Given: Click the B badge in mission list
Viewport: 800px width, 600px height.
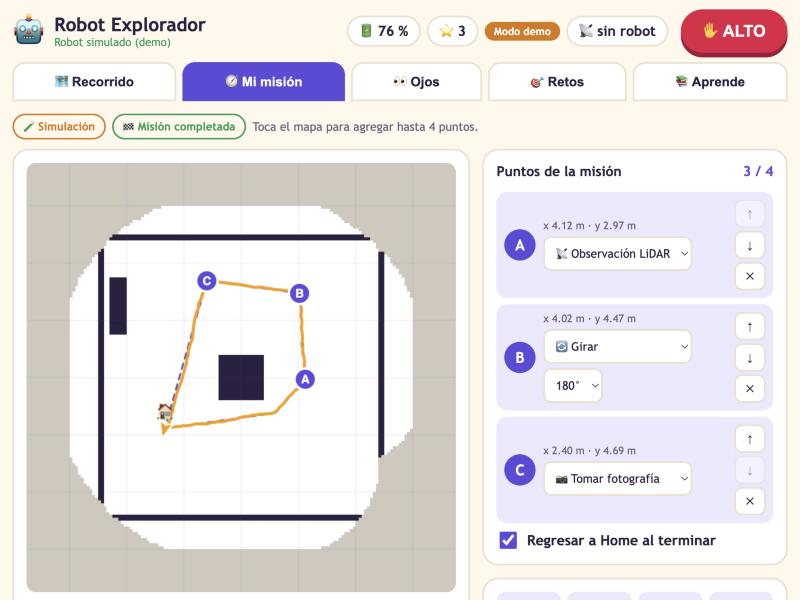Looking at the screenshot, I should pos(520,357).
